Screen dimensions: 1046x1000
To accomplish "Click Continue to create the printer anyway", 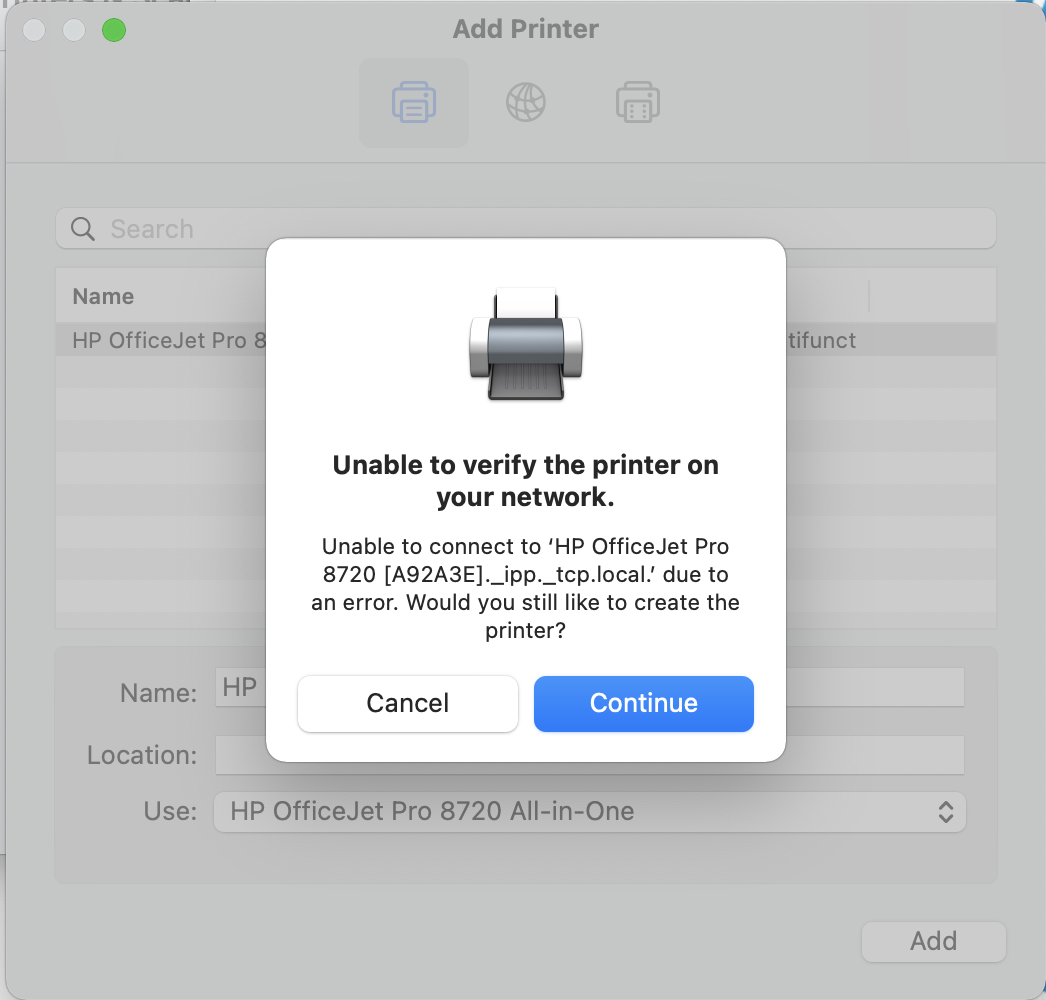I will (643, 703).
